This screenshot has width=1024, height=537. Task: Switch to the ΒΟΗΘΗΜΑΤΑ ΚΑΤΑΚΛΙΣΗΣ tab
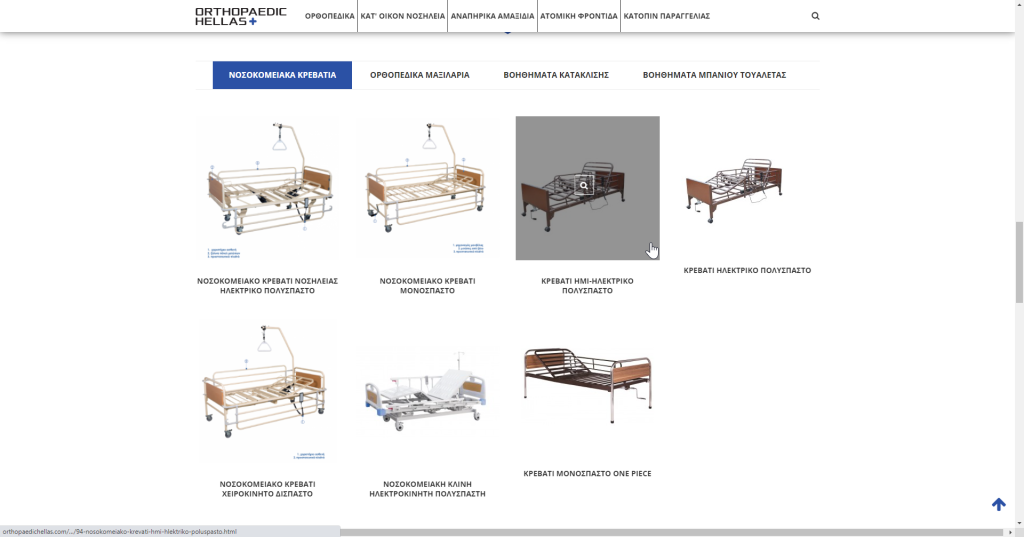tap(556, 75)
